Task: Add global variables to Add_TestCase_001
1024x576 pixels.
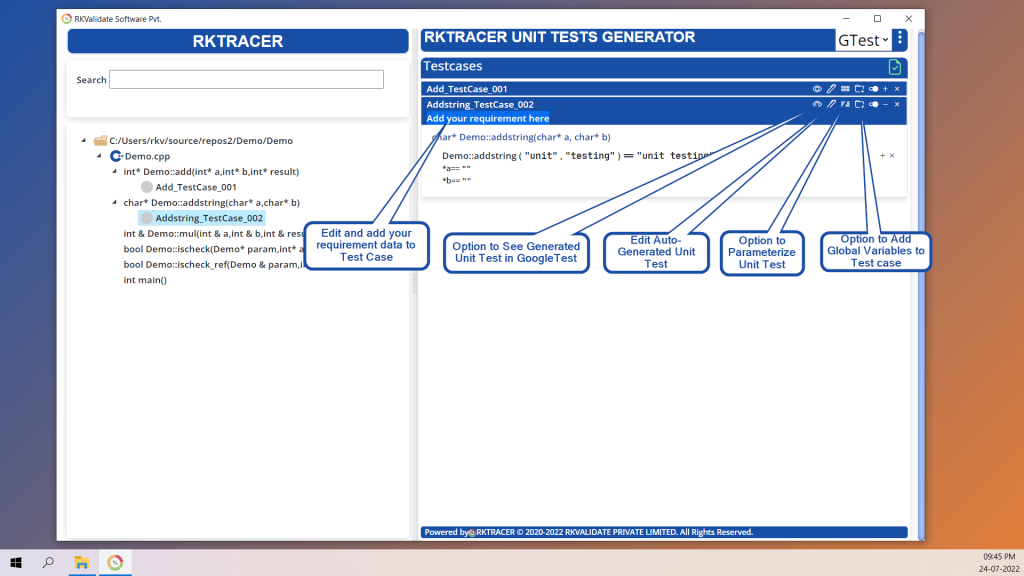Action: click(x=858, y=88)
